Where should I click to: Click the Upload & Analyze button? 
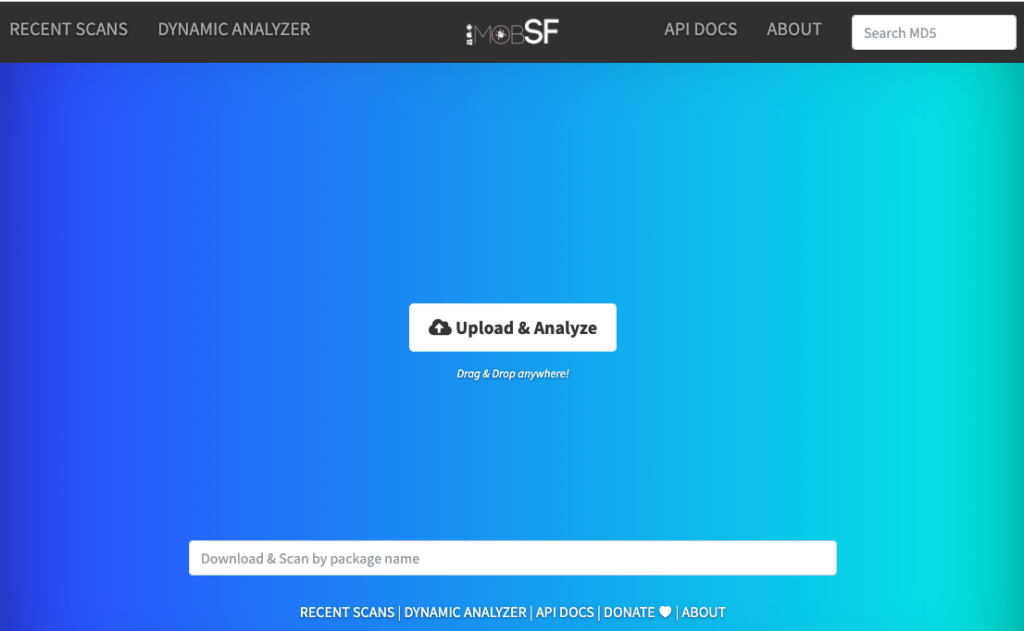pos(513,327)
